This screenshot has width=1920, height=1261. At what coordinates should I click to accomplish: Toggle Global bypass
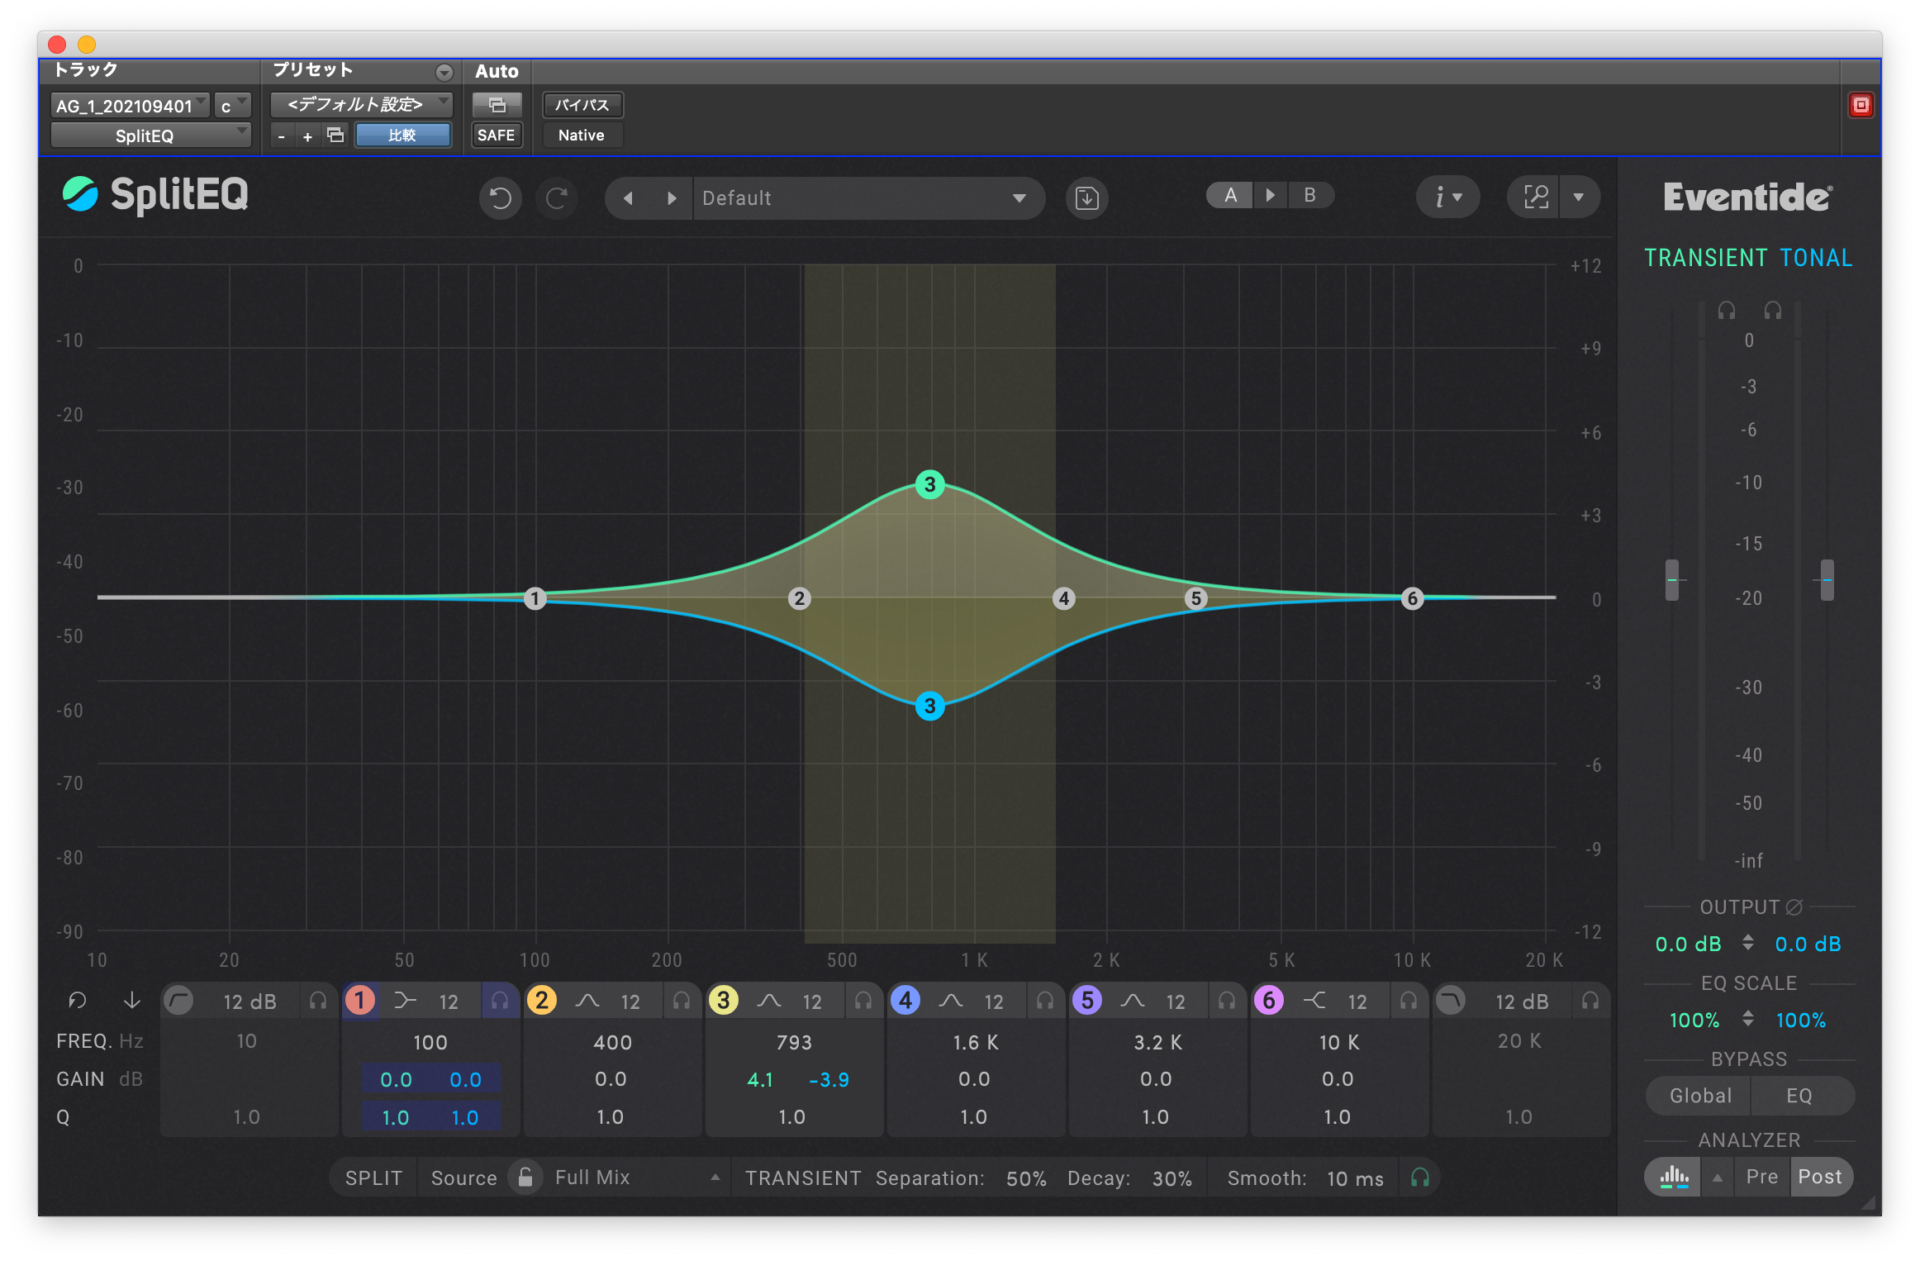pyautogui.click(x=1700, y=1096)
